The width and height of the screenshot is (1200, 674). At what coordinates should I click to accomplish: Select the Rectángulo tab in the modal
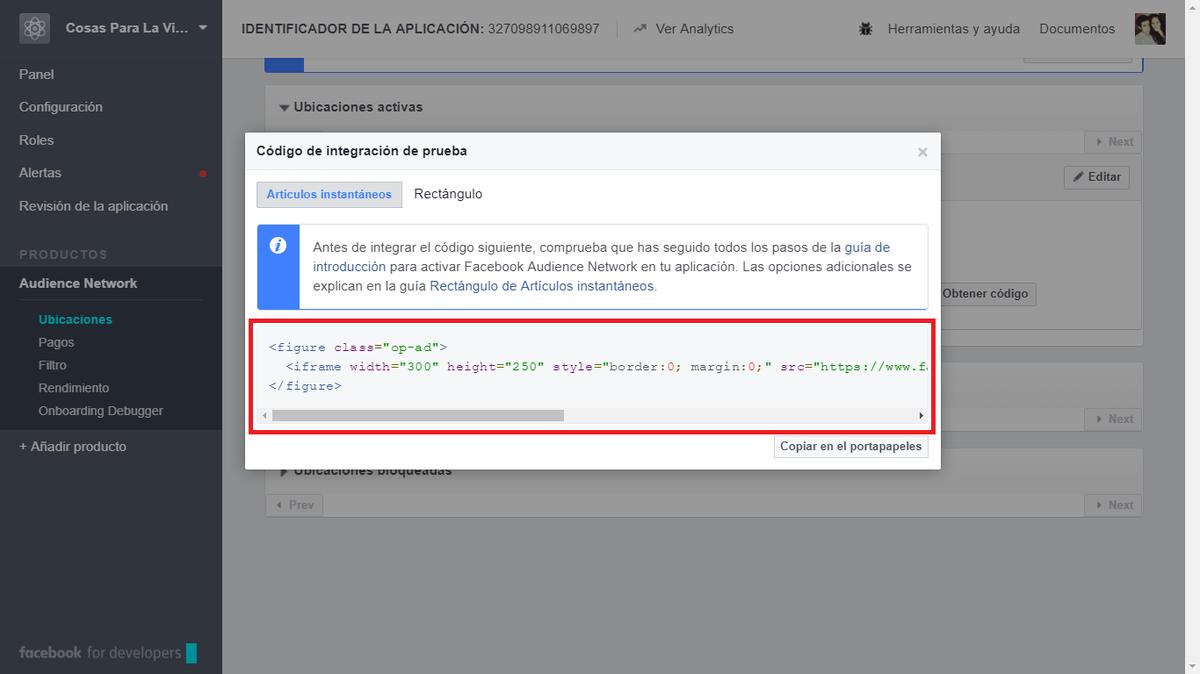(x=448, y=194)
